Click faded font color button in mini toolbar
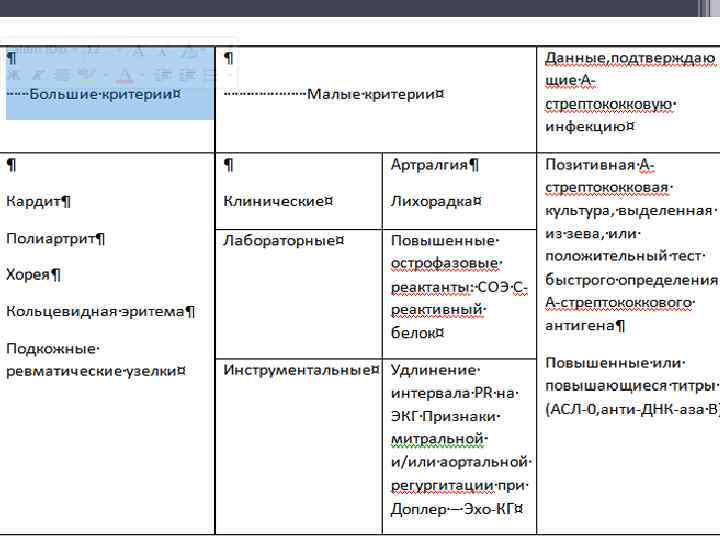720x540 pixels. 124,75
